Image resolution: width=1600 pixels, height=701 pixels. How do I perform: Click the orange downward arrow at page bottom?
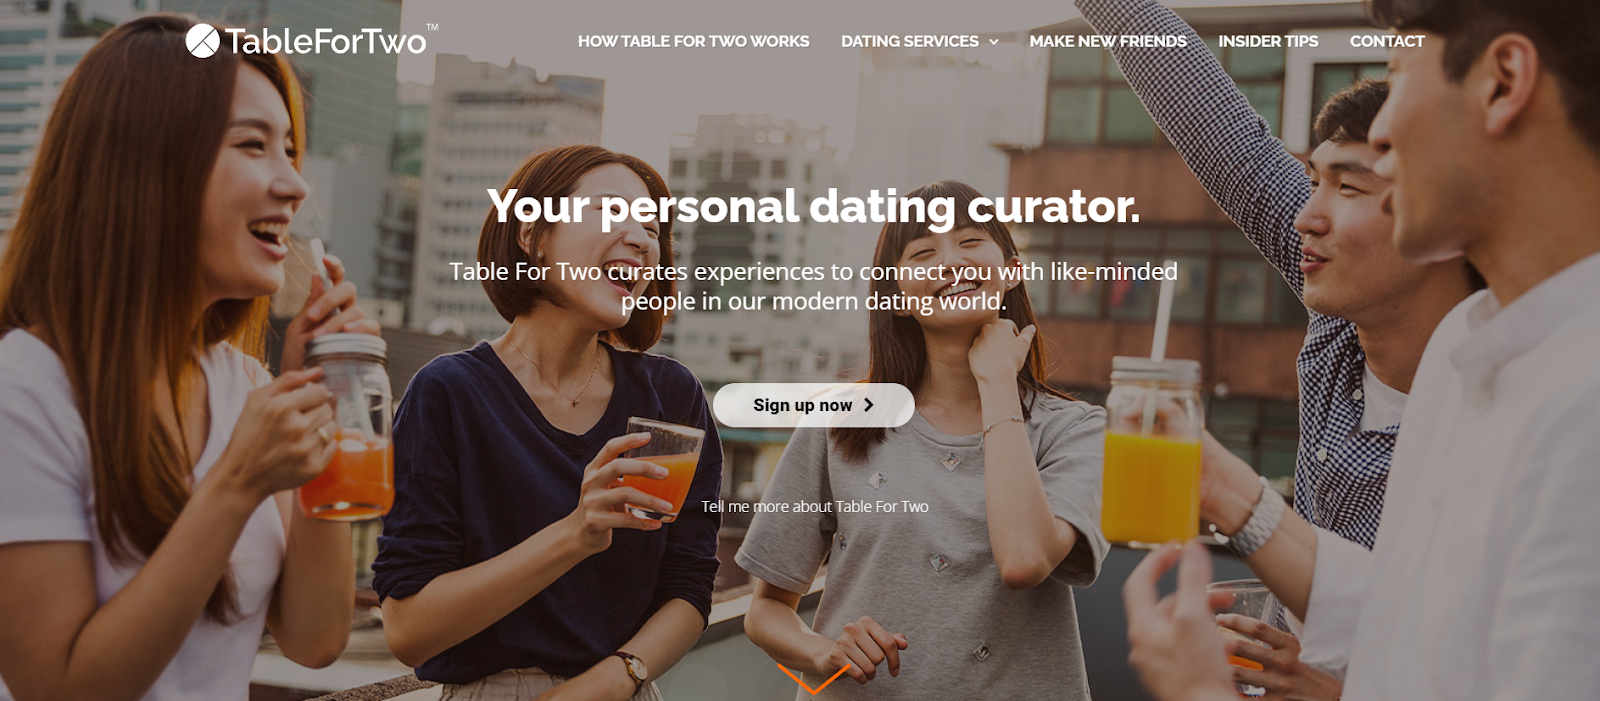tap(813, 678)
